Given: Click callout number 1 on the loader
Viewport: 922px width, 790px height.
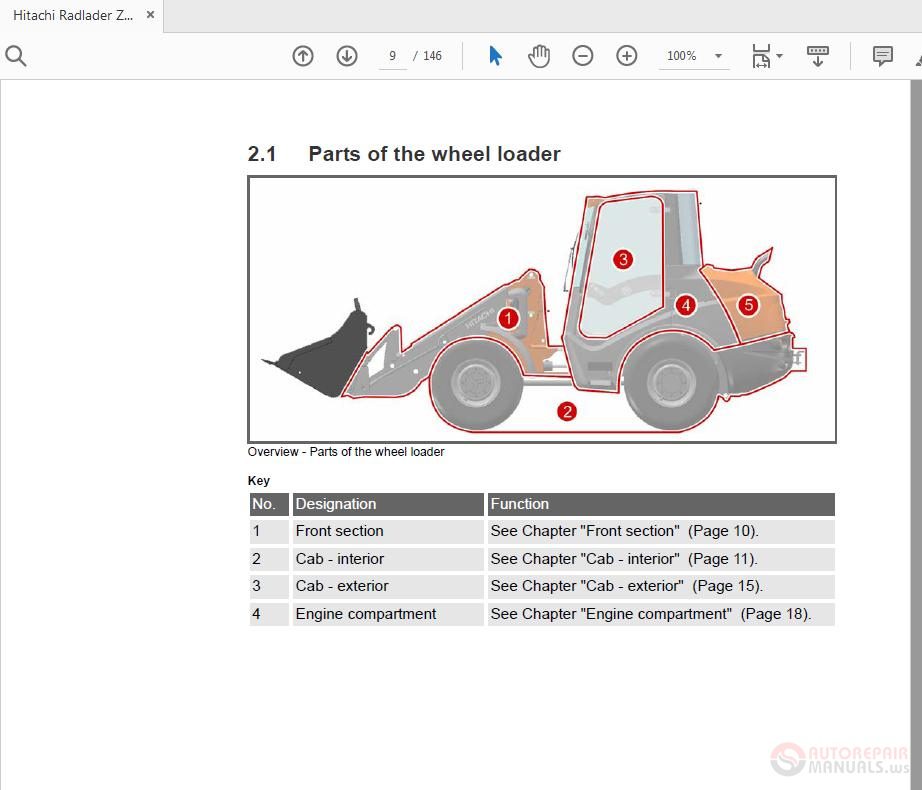Looking at the screenshot, I should 509,319.
